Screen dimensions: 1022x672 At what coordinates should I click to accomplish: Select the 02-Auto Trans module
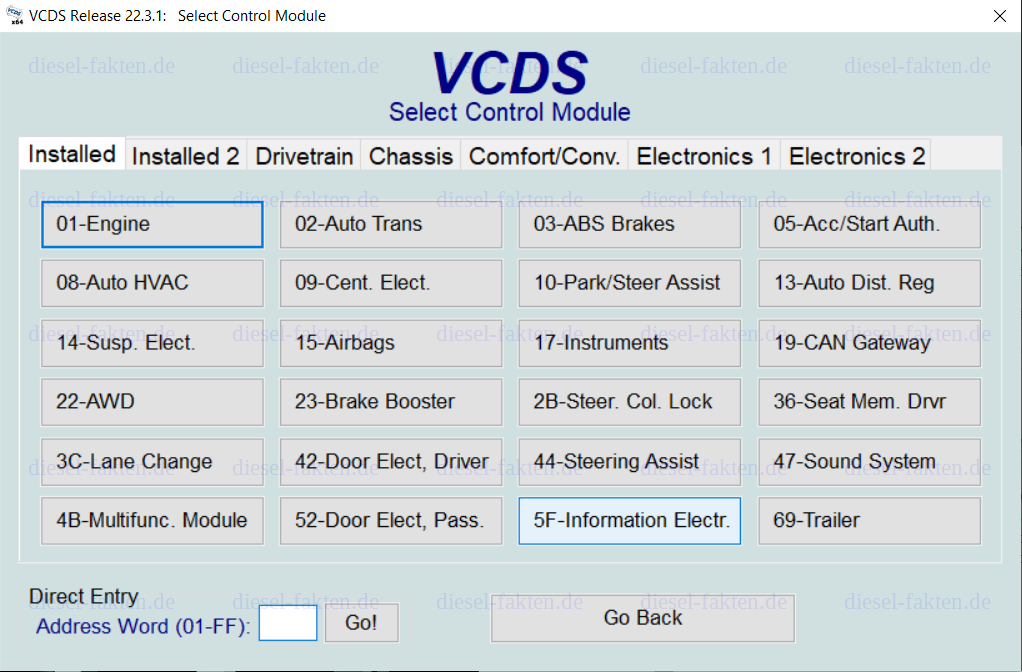tap(391, 224)
